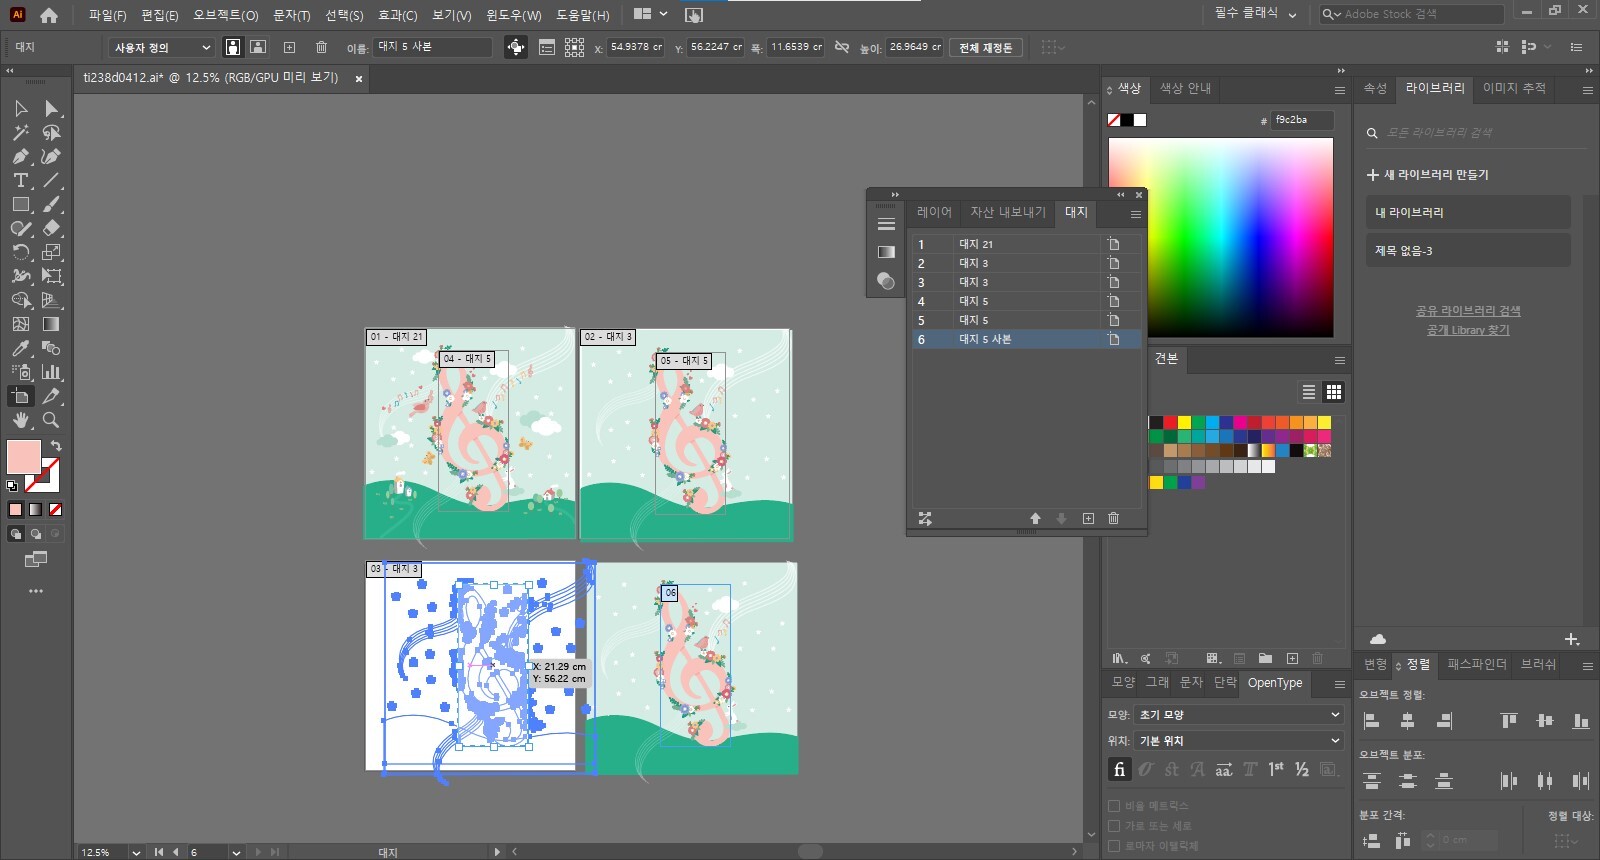Click the 공유 라이브러리 검색 link

click(x=1467, y=311)
